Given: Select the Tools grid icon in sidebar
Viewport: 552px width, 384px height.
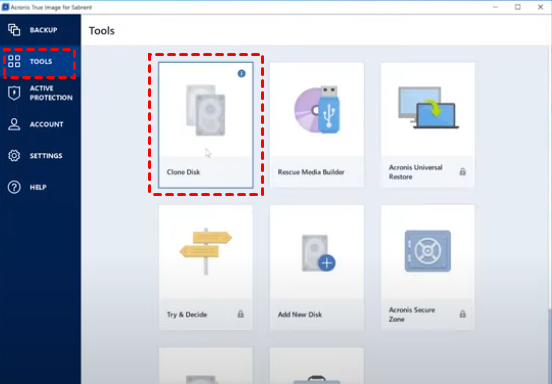Looking at the screenshot, I should coord(14,61).
